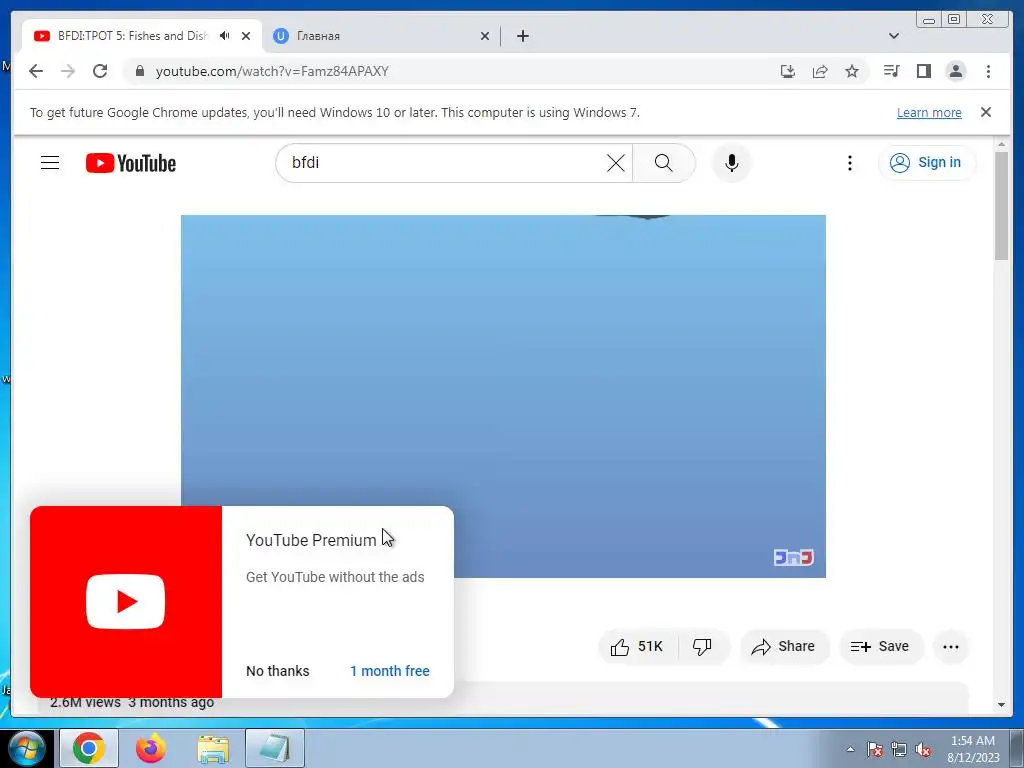1024x768 pixels.
Task: Click the install/download page icon in address bar
Action: click(x=788, y=71)
